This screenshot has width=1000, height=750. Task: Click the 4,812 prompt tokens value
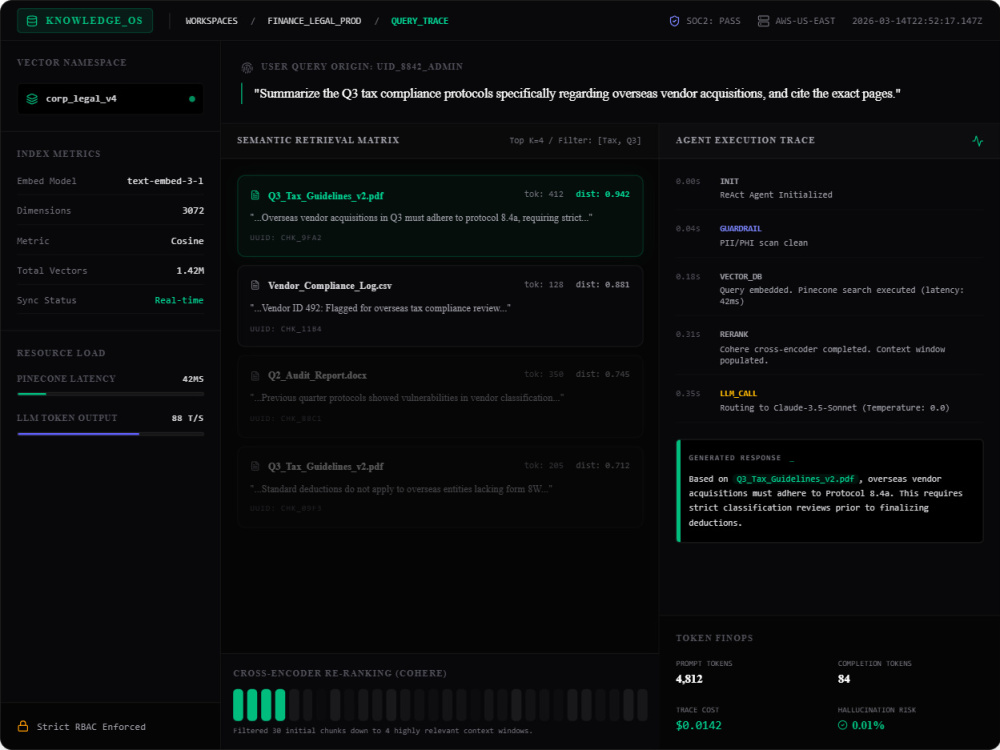(x=689, y=679)
